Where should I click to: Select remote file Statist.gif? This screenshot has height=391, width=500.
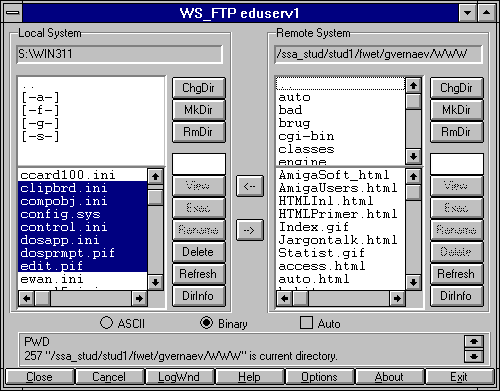pyautogui.click(x=341, y=253)
